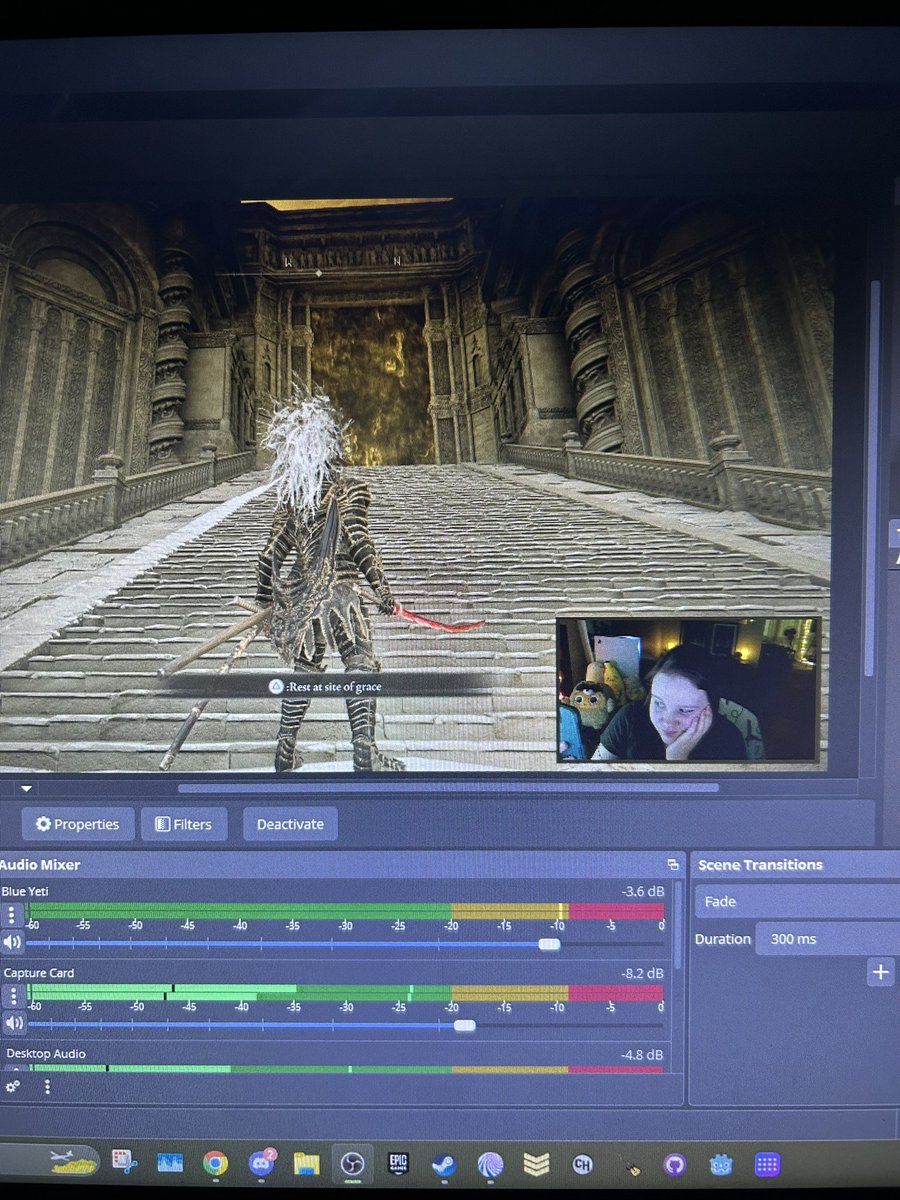Open Epic Games Launcher from the taskbar
900x1200 pixels.
coord(398,1163)
